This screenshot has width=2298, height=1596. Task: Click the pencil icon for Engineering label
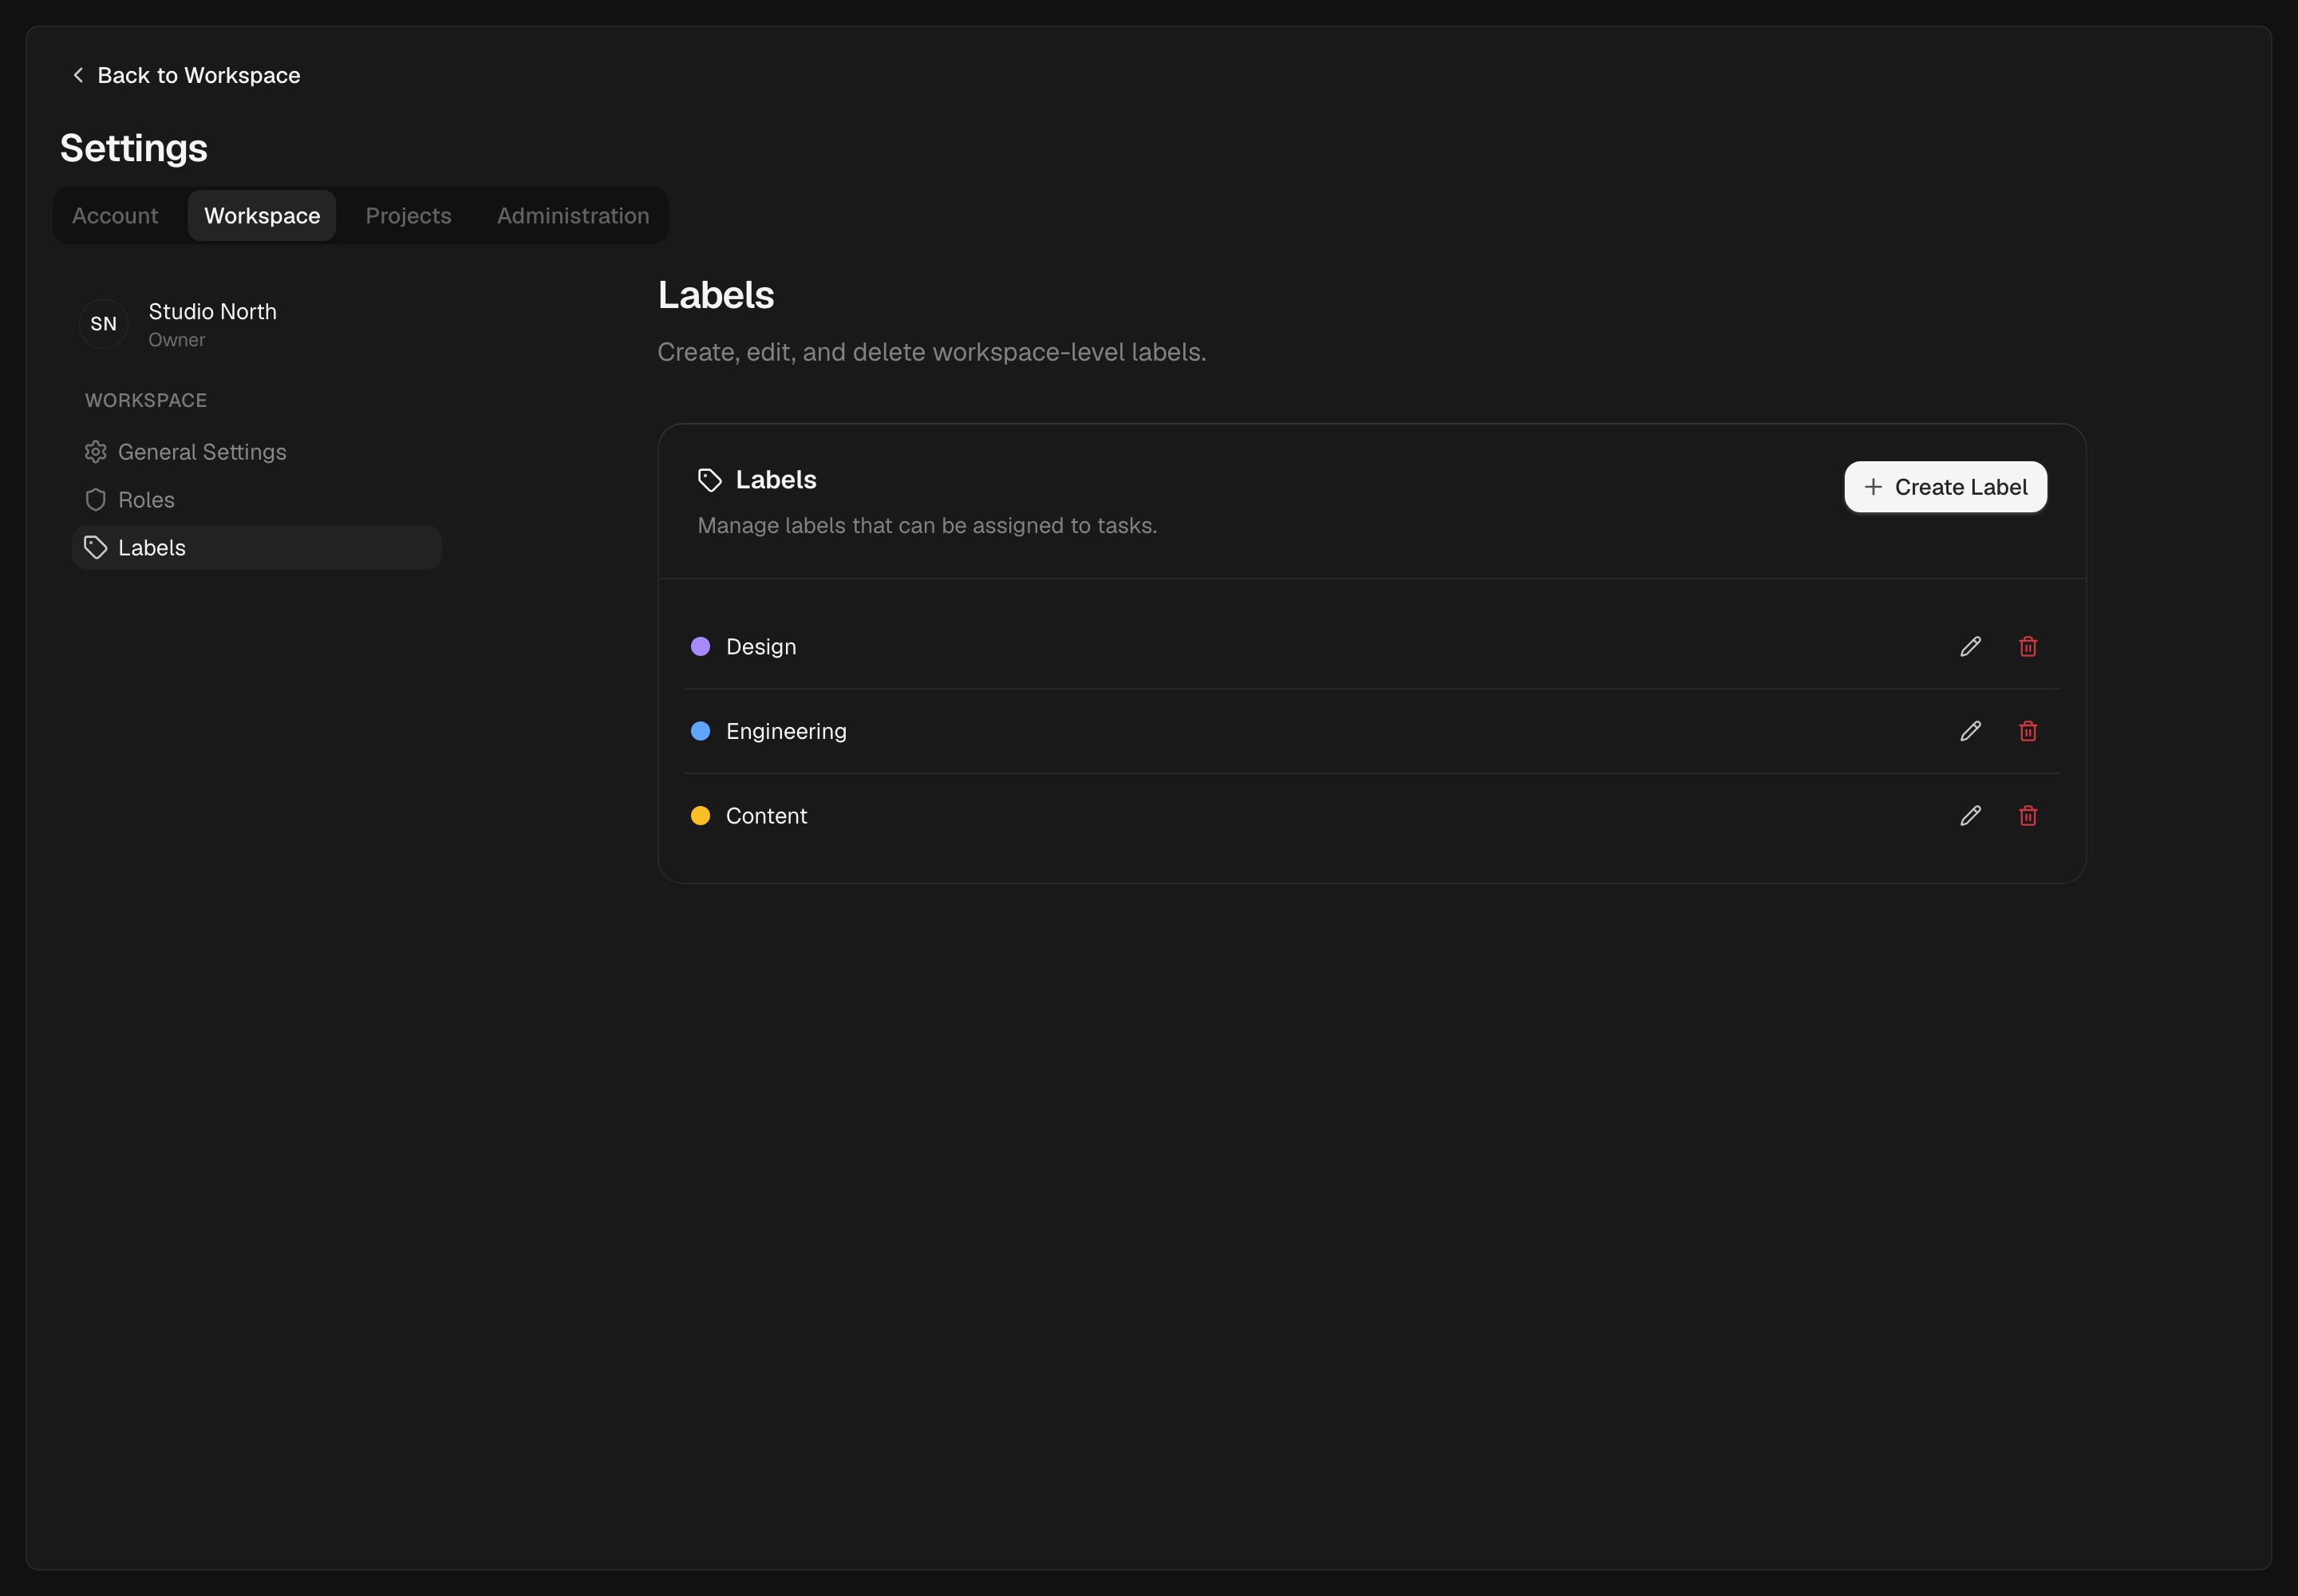pos(1970,731)
